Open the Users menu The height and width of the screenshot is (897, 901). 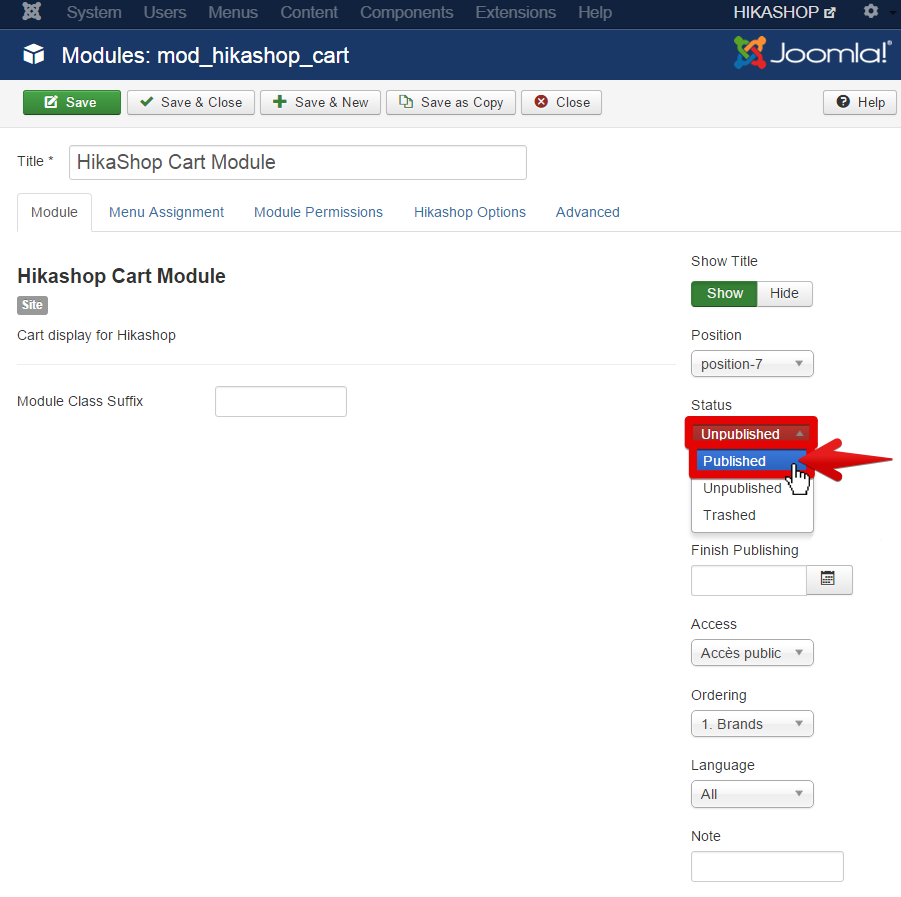coord(165,12)
